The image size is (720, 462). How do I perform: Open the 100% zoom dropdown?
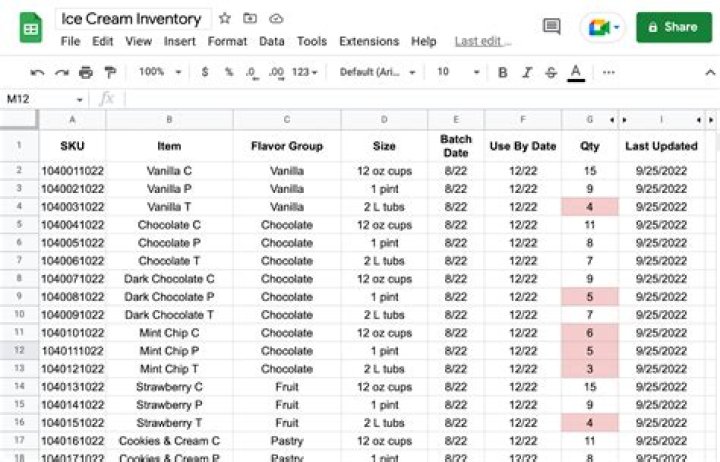160,73
